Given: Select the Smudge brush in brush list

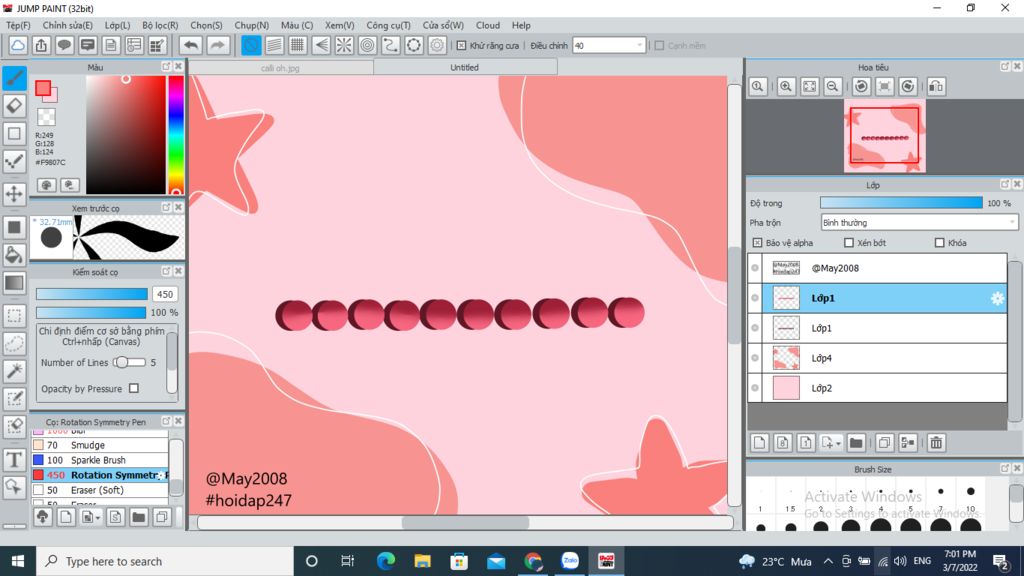Looking at the screenshot, I should [x=99, y=445].
